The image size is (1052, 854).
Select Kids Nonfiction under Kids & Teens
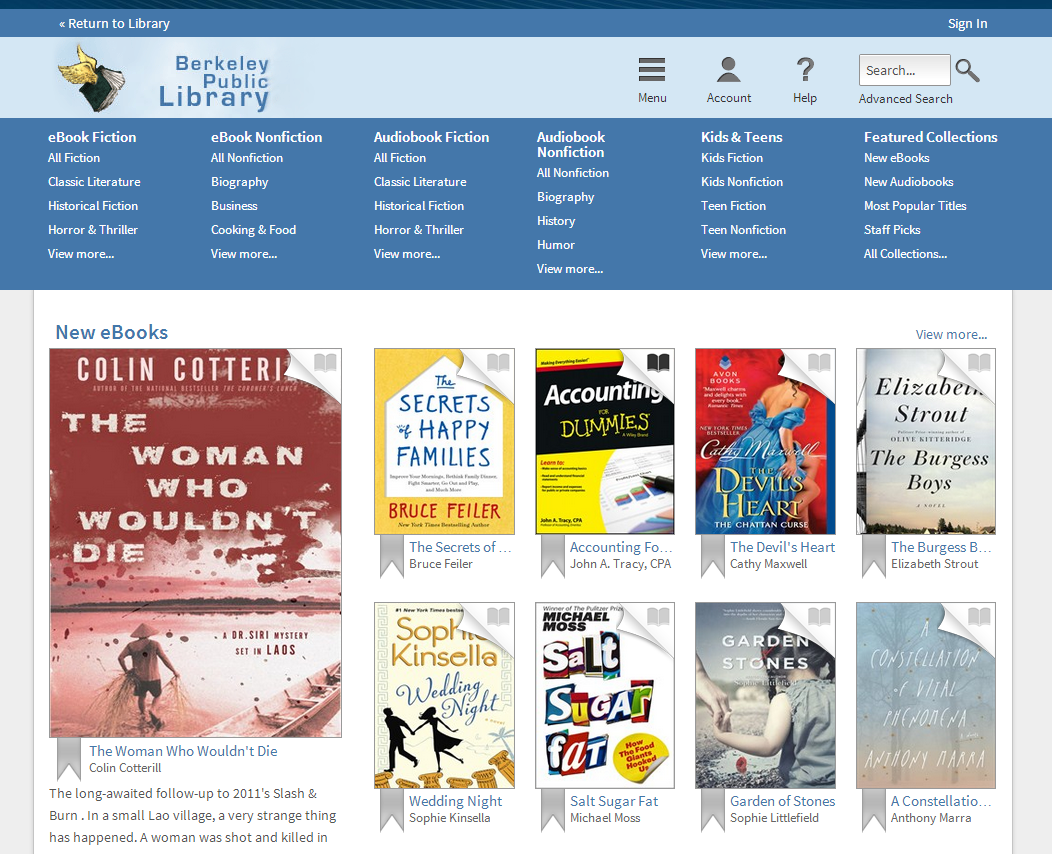[x=741, y=181]
